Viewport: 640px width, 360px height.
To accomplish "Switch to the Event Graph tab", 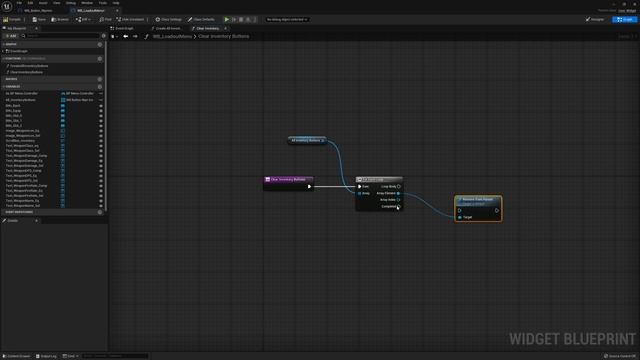I will tap(122, 29).
